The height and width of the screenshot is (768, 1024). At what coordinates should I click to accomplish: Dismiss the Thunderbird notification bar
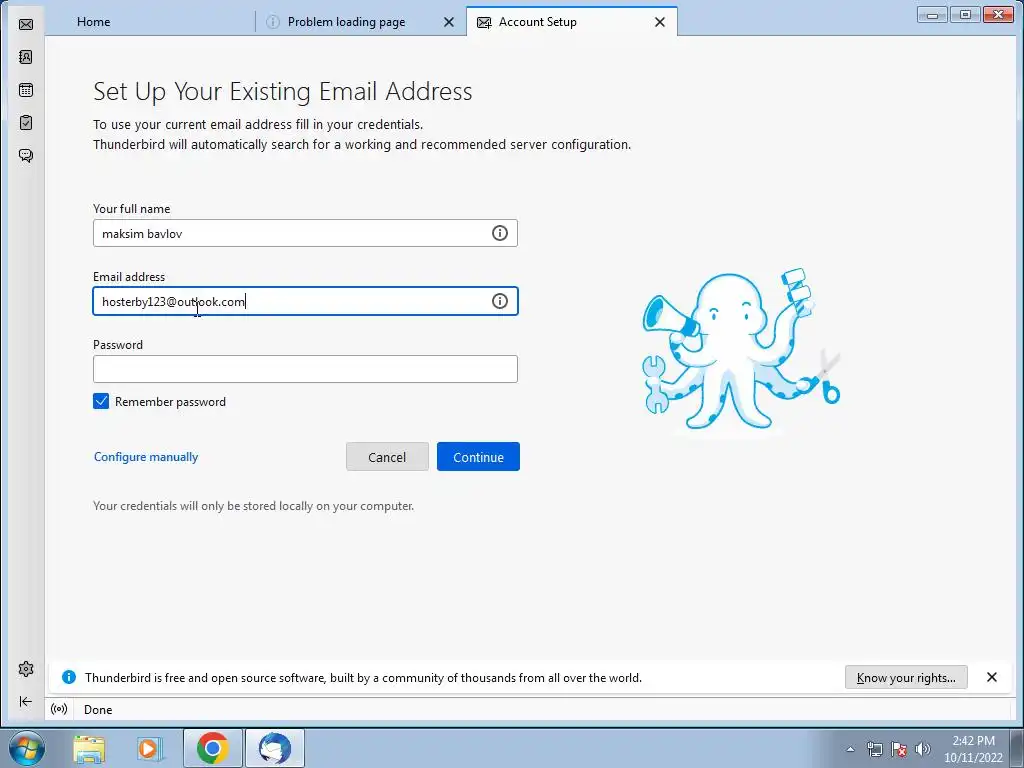tap(991, 677)
